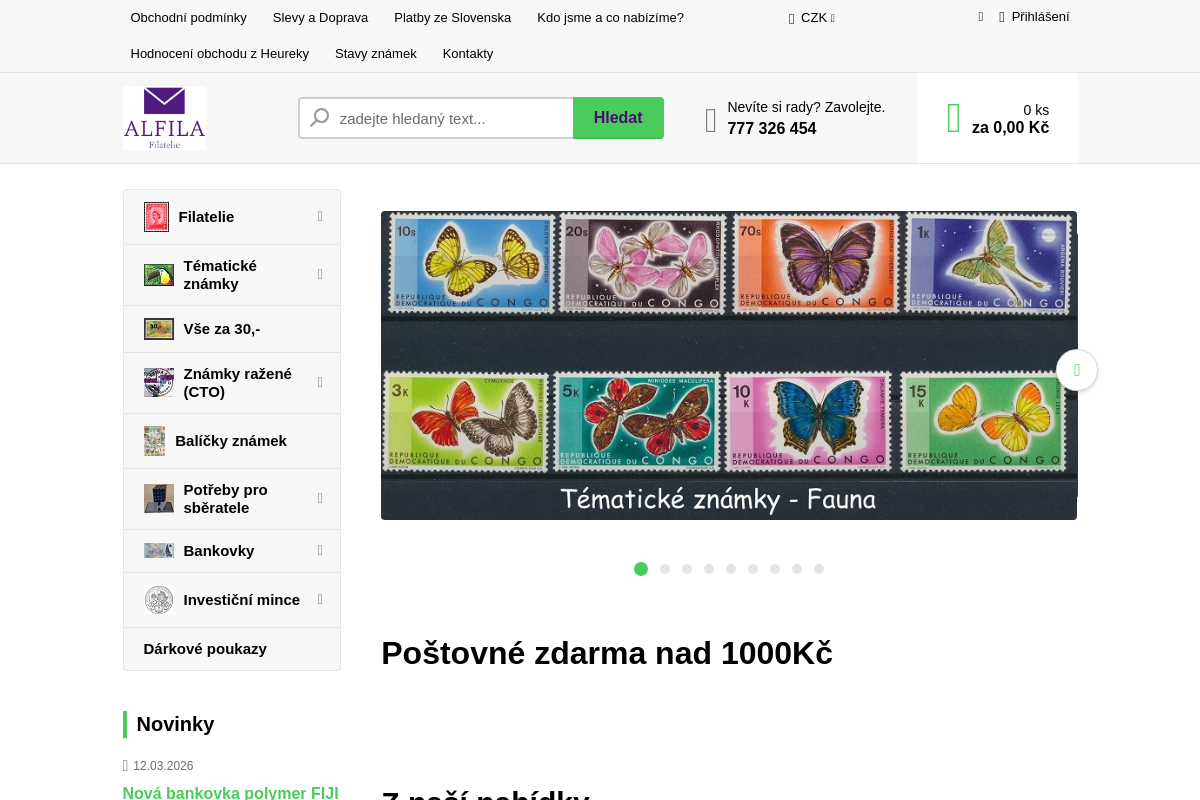The width and height of the screenshot is (1200, 800).
Task: Click the news date 12.03.2026
Action: 163,766
